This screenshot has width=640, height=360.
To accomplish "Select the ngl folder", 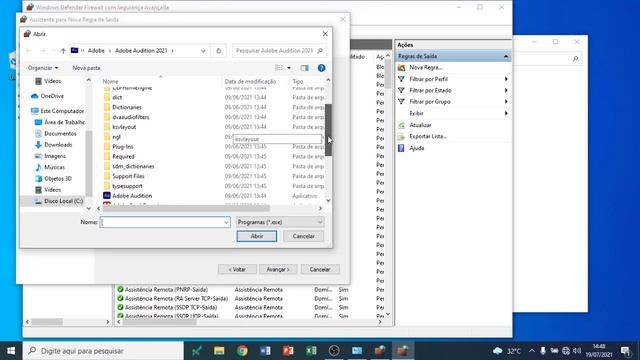I will [116, 137].
